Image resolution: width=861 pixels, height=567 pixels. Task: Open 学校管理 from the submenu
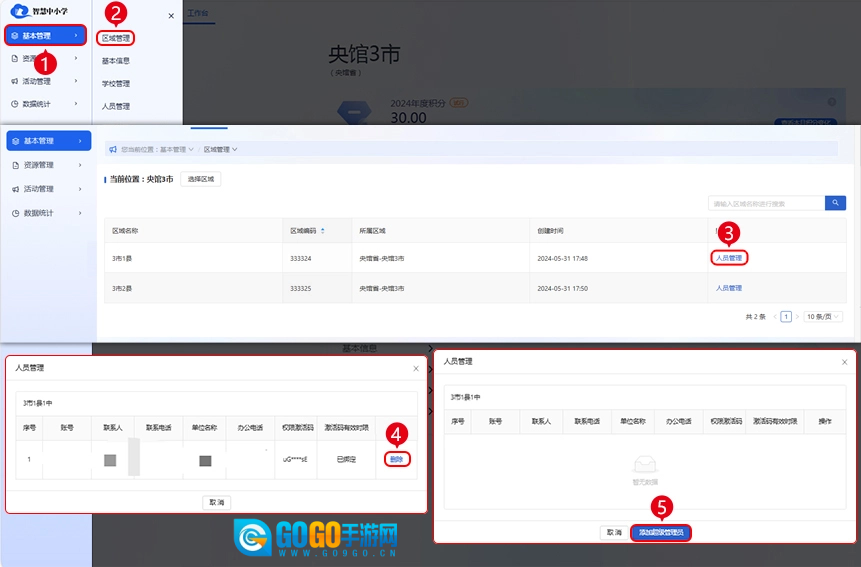click(x=116, y=84)
